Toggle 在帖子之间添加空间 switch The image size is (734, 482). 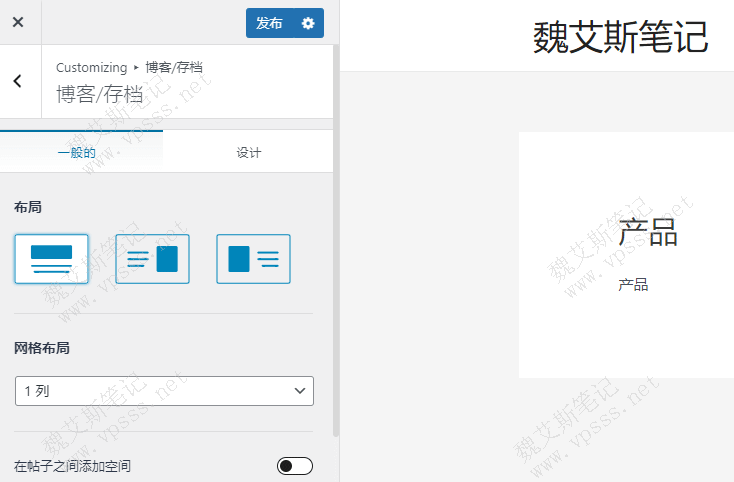(x=295, y=466)
